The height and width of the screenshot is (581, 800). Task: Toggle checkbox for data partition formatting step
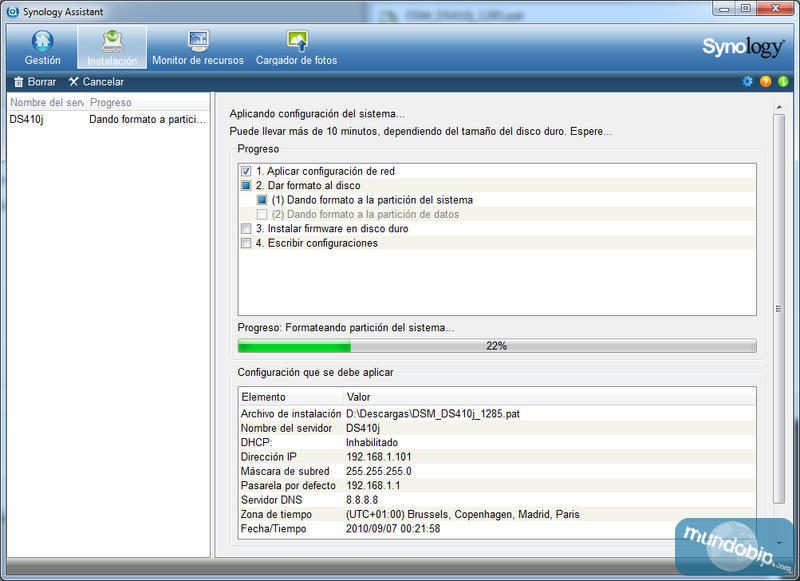click(x=262, y=214)
